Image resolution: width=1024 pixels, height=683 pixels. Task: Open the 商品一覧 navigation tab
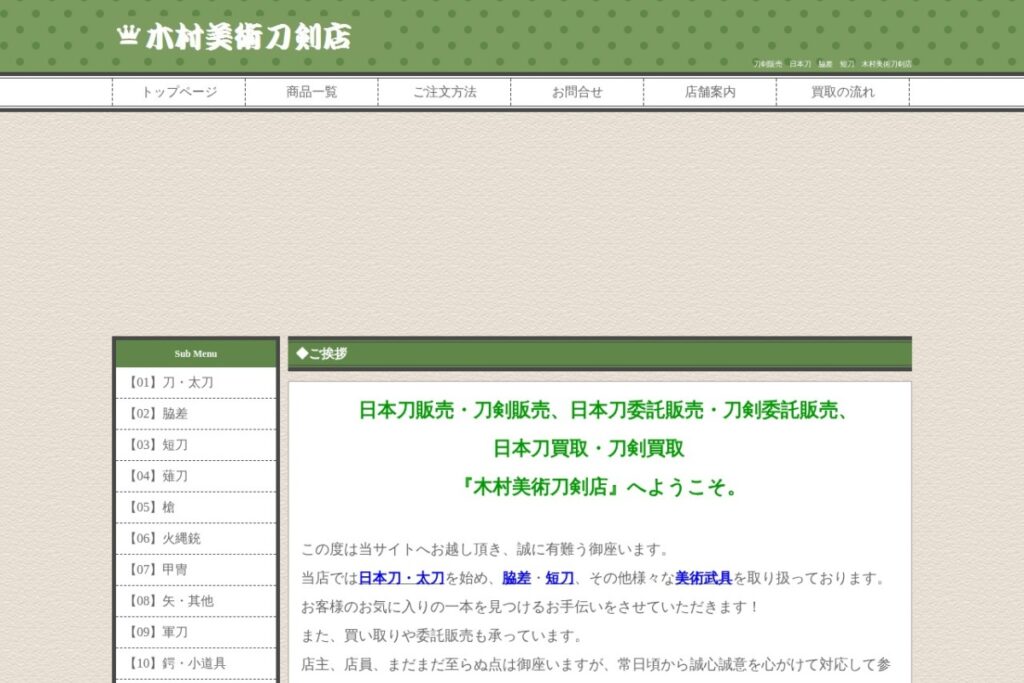312,92
